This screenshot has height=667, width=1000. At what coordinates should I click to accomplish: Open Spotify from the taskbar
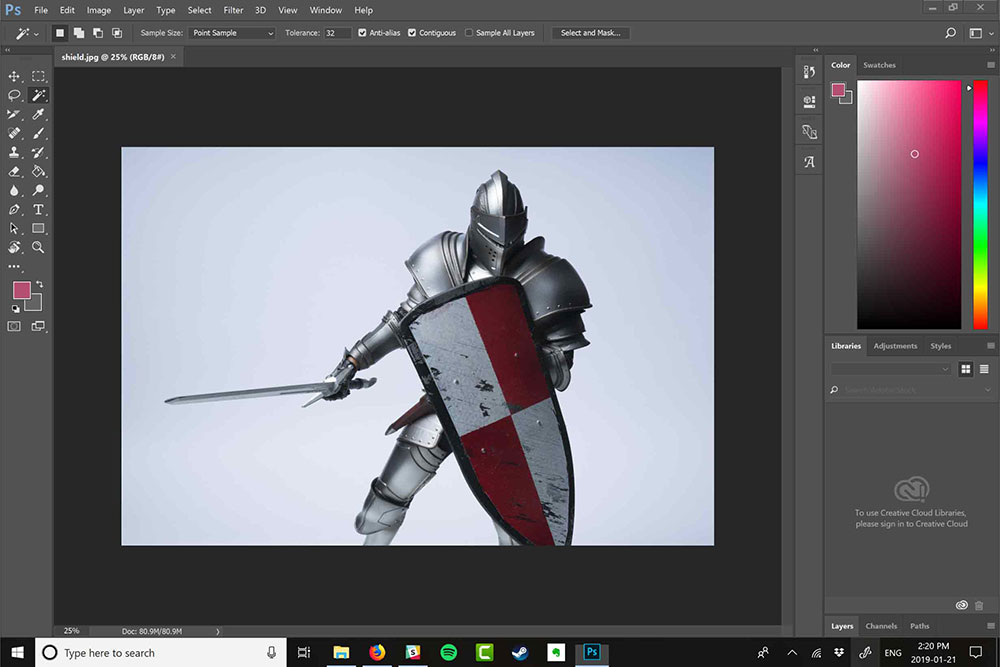click(x=449, y=652)
